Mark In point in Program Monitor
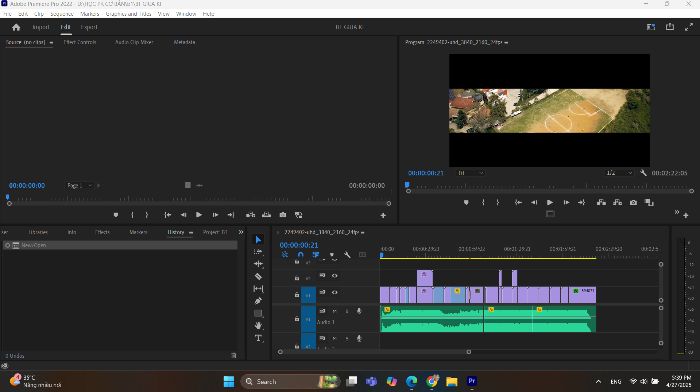The width and height of the screenshot is (700, 392). click(483, 202)
